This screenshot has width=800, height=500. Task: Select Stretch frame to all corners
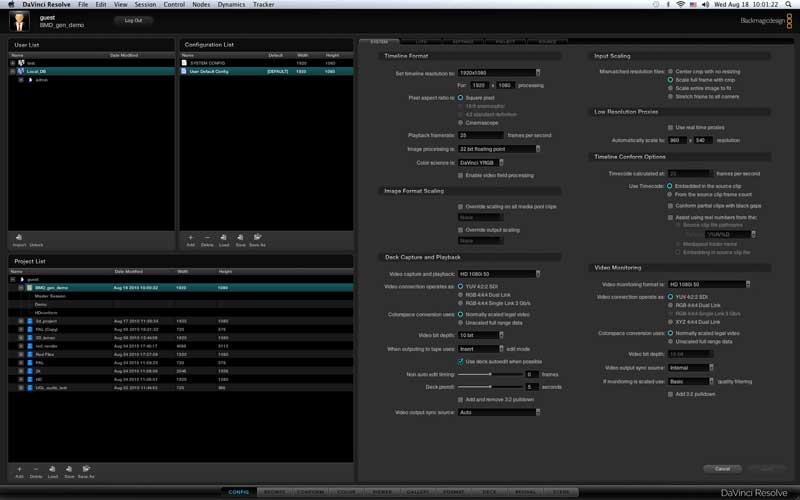670,96
